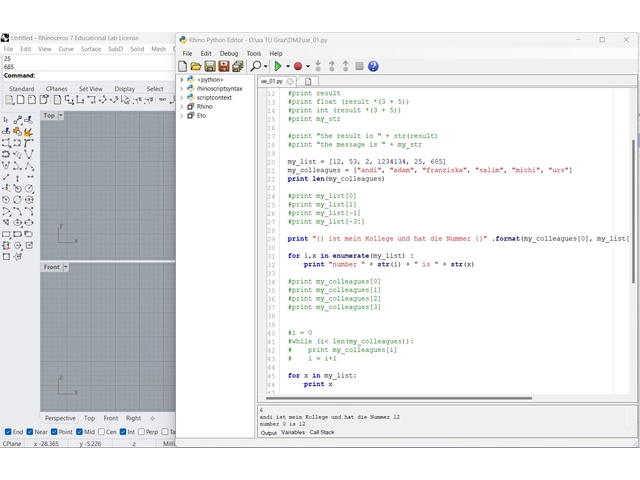This screenshot has width=640, height=480.
Task: Select the Top viewport tab at bottom
Action: click(x=89, y=418)
